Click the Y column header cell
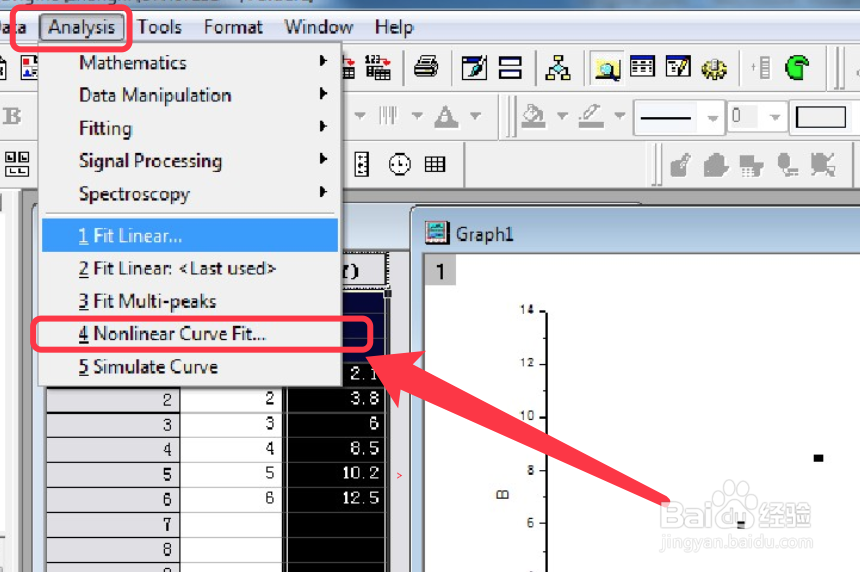Viewport: 860px width, 572px height. pos(365,270)
